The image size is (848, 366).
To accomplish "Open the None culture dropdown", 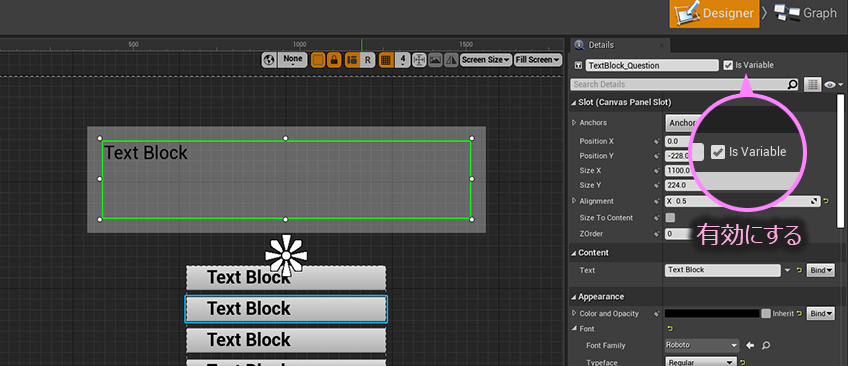I will (x=293, y=60).
